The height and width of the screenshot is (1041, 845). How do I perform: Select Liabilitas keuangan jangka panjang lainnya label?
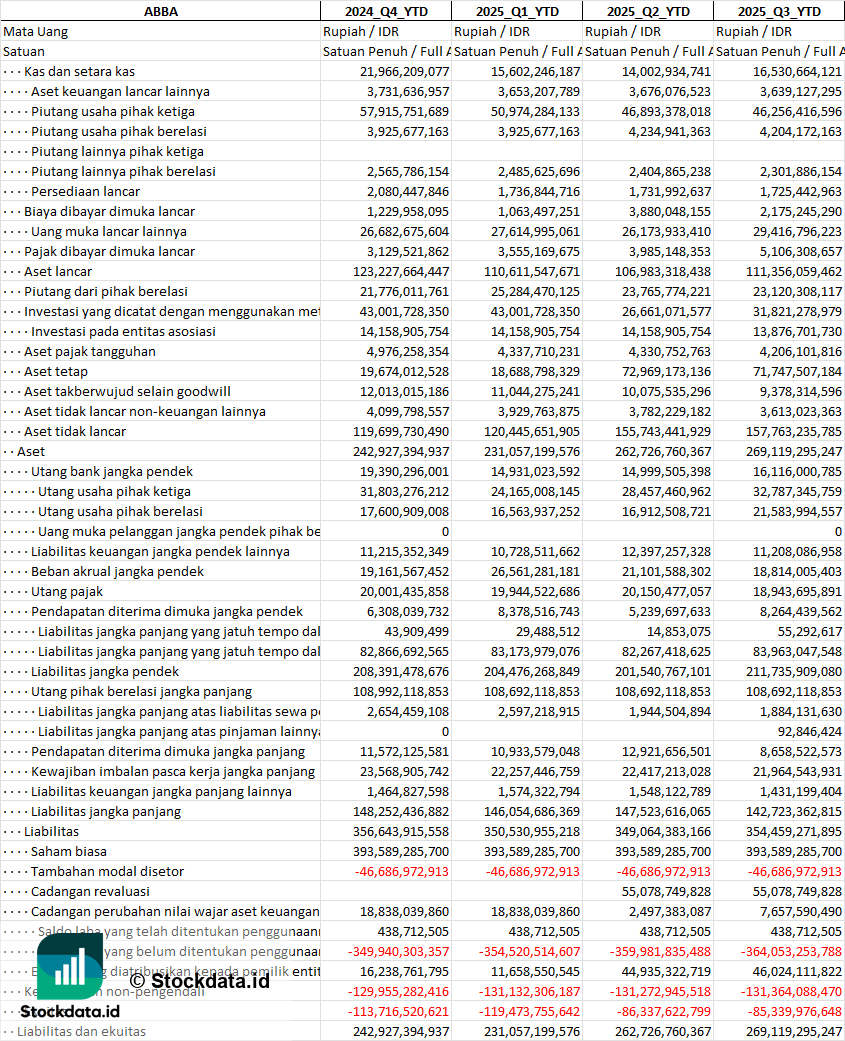(x=161, y=791)
